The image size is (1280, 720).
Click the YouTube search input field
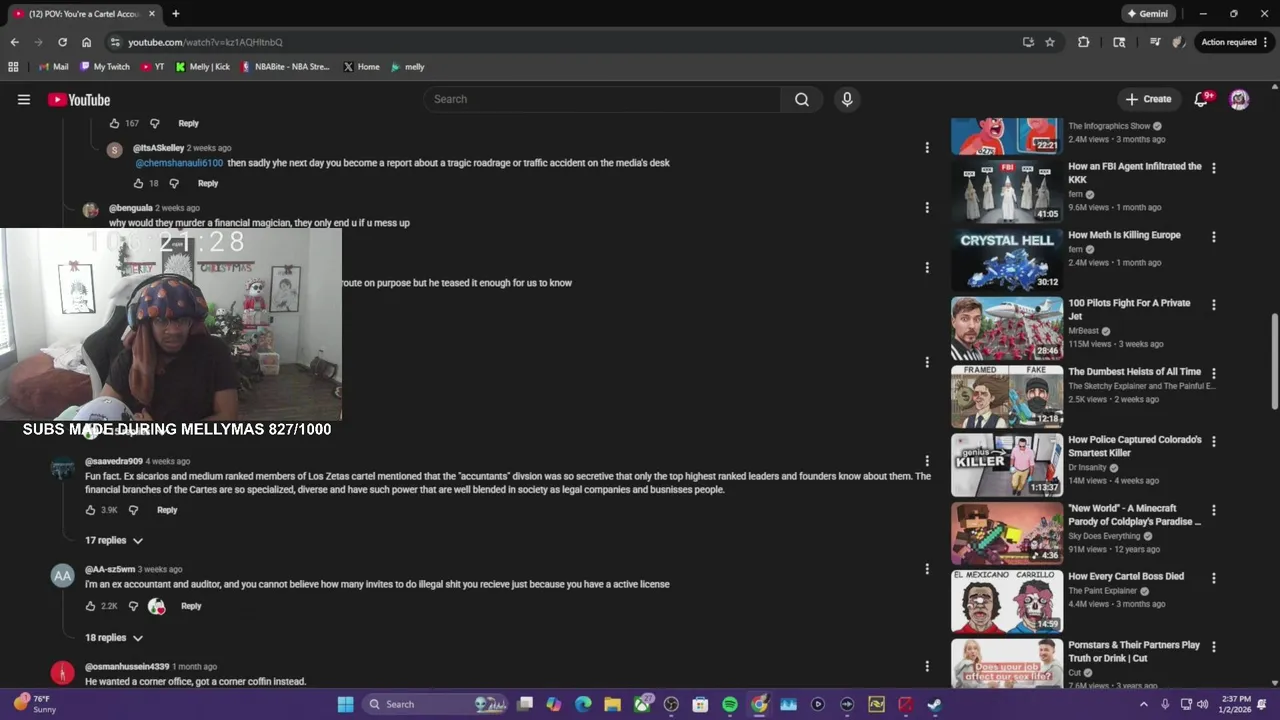point(601,99)
